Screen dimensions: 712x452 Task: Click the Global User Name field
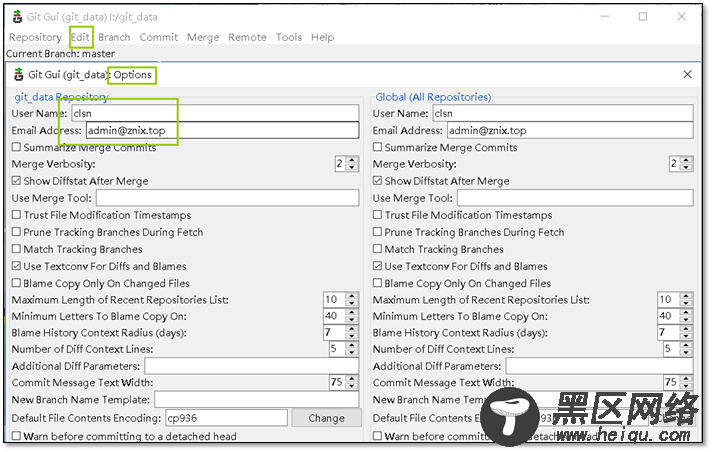563,114
